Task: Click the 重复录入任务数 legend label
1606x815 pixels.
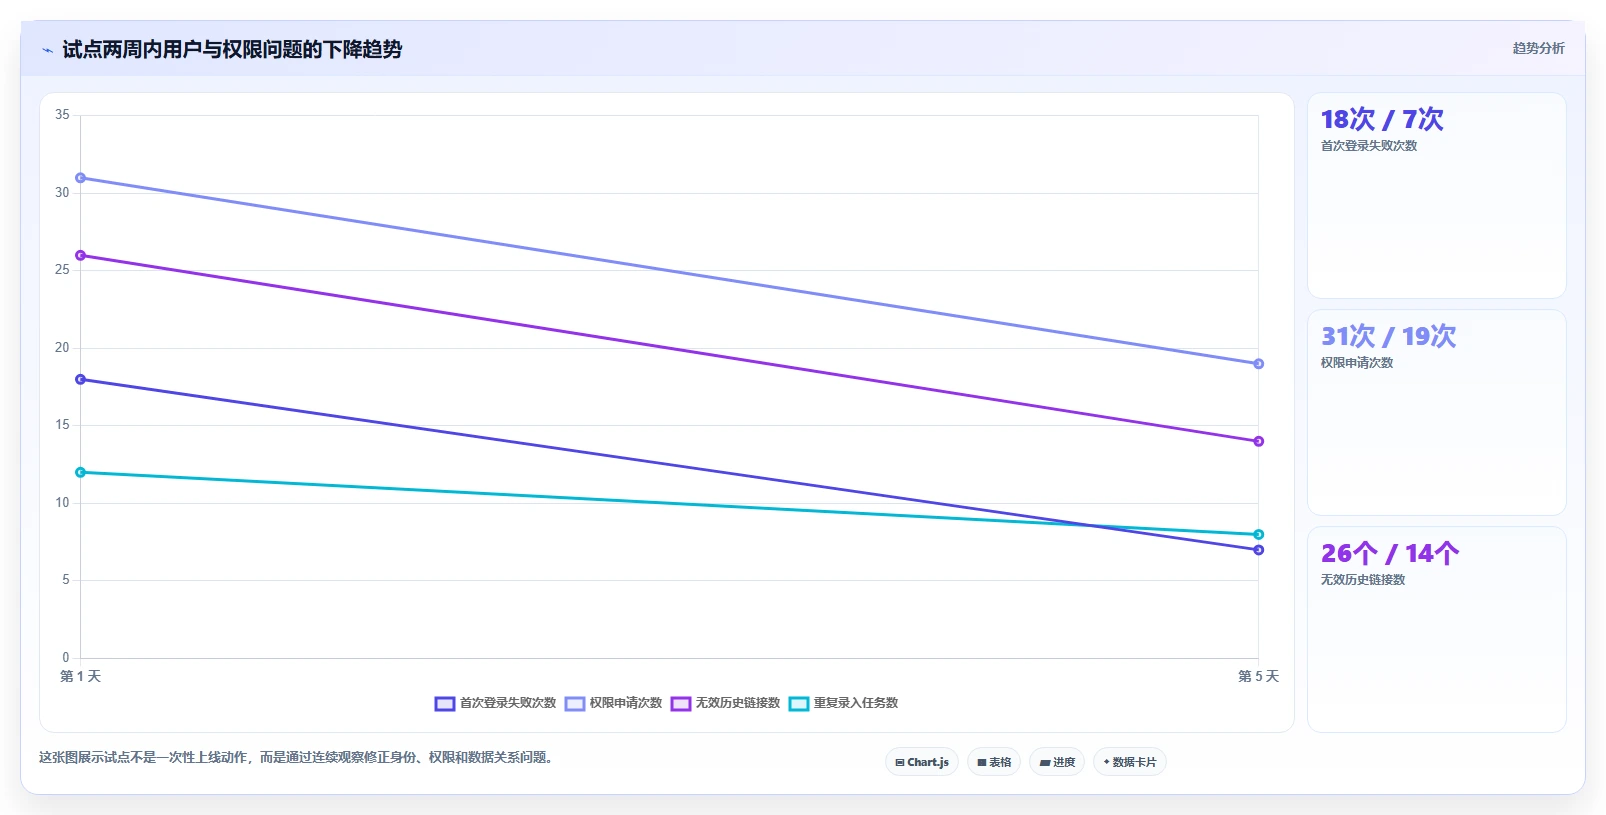Action: click(x=856, y=703)
